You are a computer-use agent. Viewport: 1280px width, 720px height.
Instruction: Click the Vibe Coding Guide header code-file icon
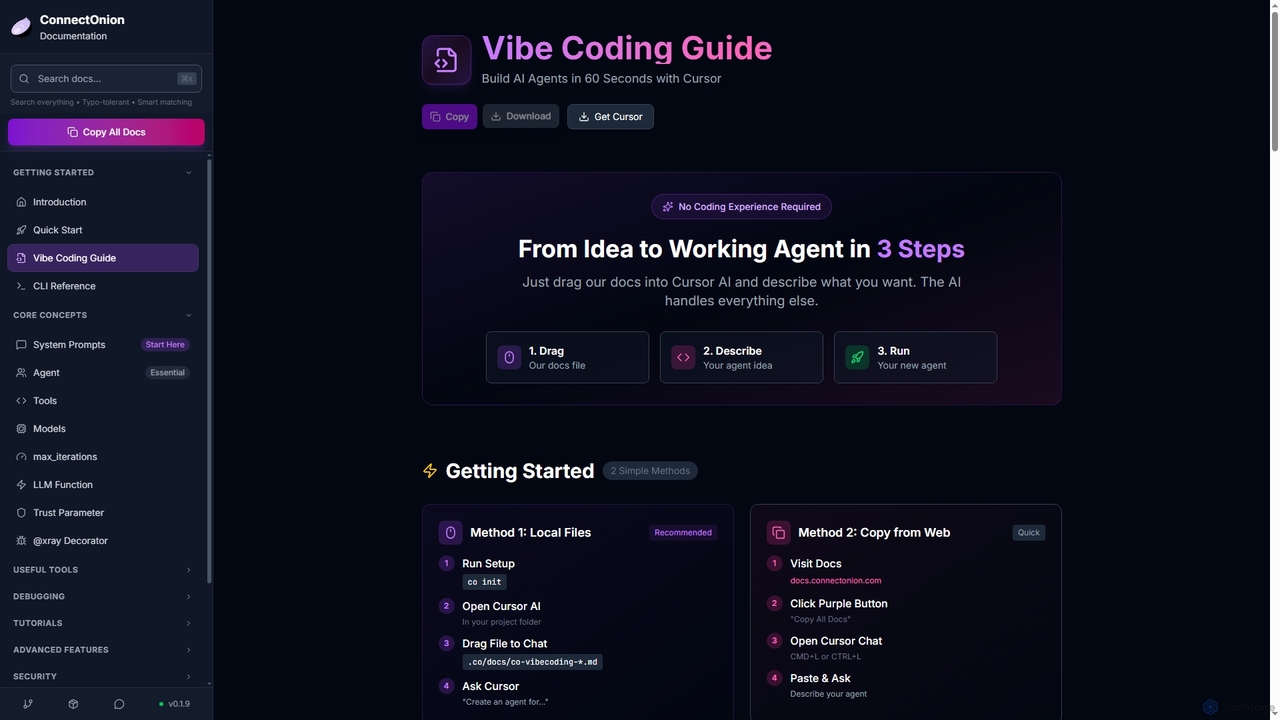pos(446,60)
